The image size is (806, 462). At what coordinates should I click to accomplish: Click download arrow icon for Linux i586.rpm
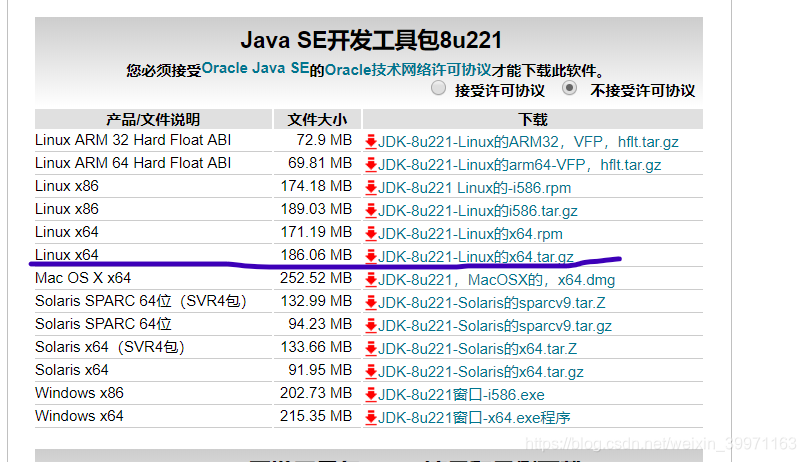[x=371, y=188]
